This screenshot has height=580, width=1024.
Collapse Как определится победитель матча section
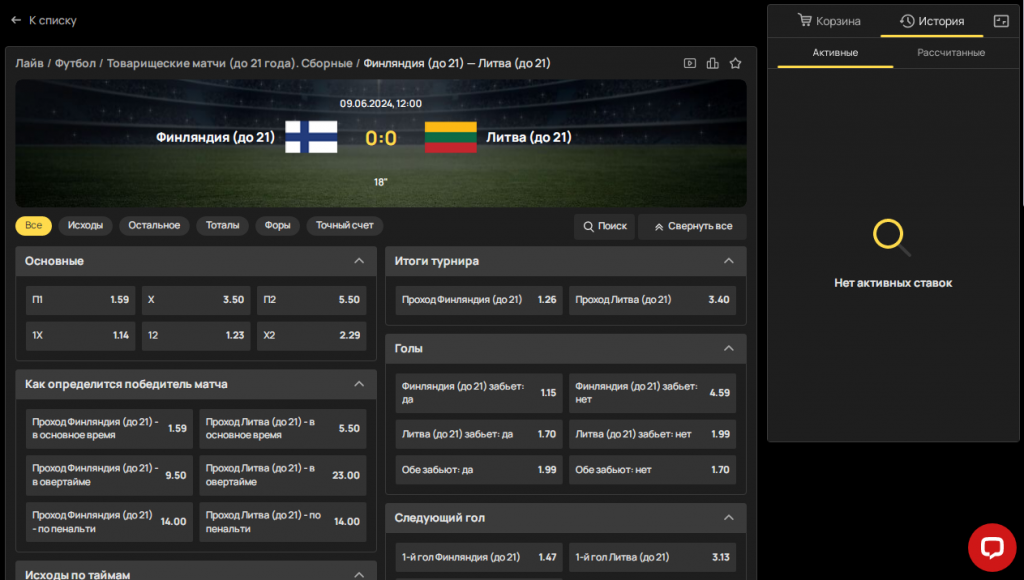359,384
